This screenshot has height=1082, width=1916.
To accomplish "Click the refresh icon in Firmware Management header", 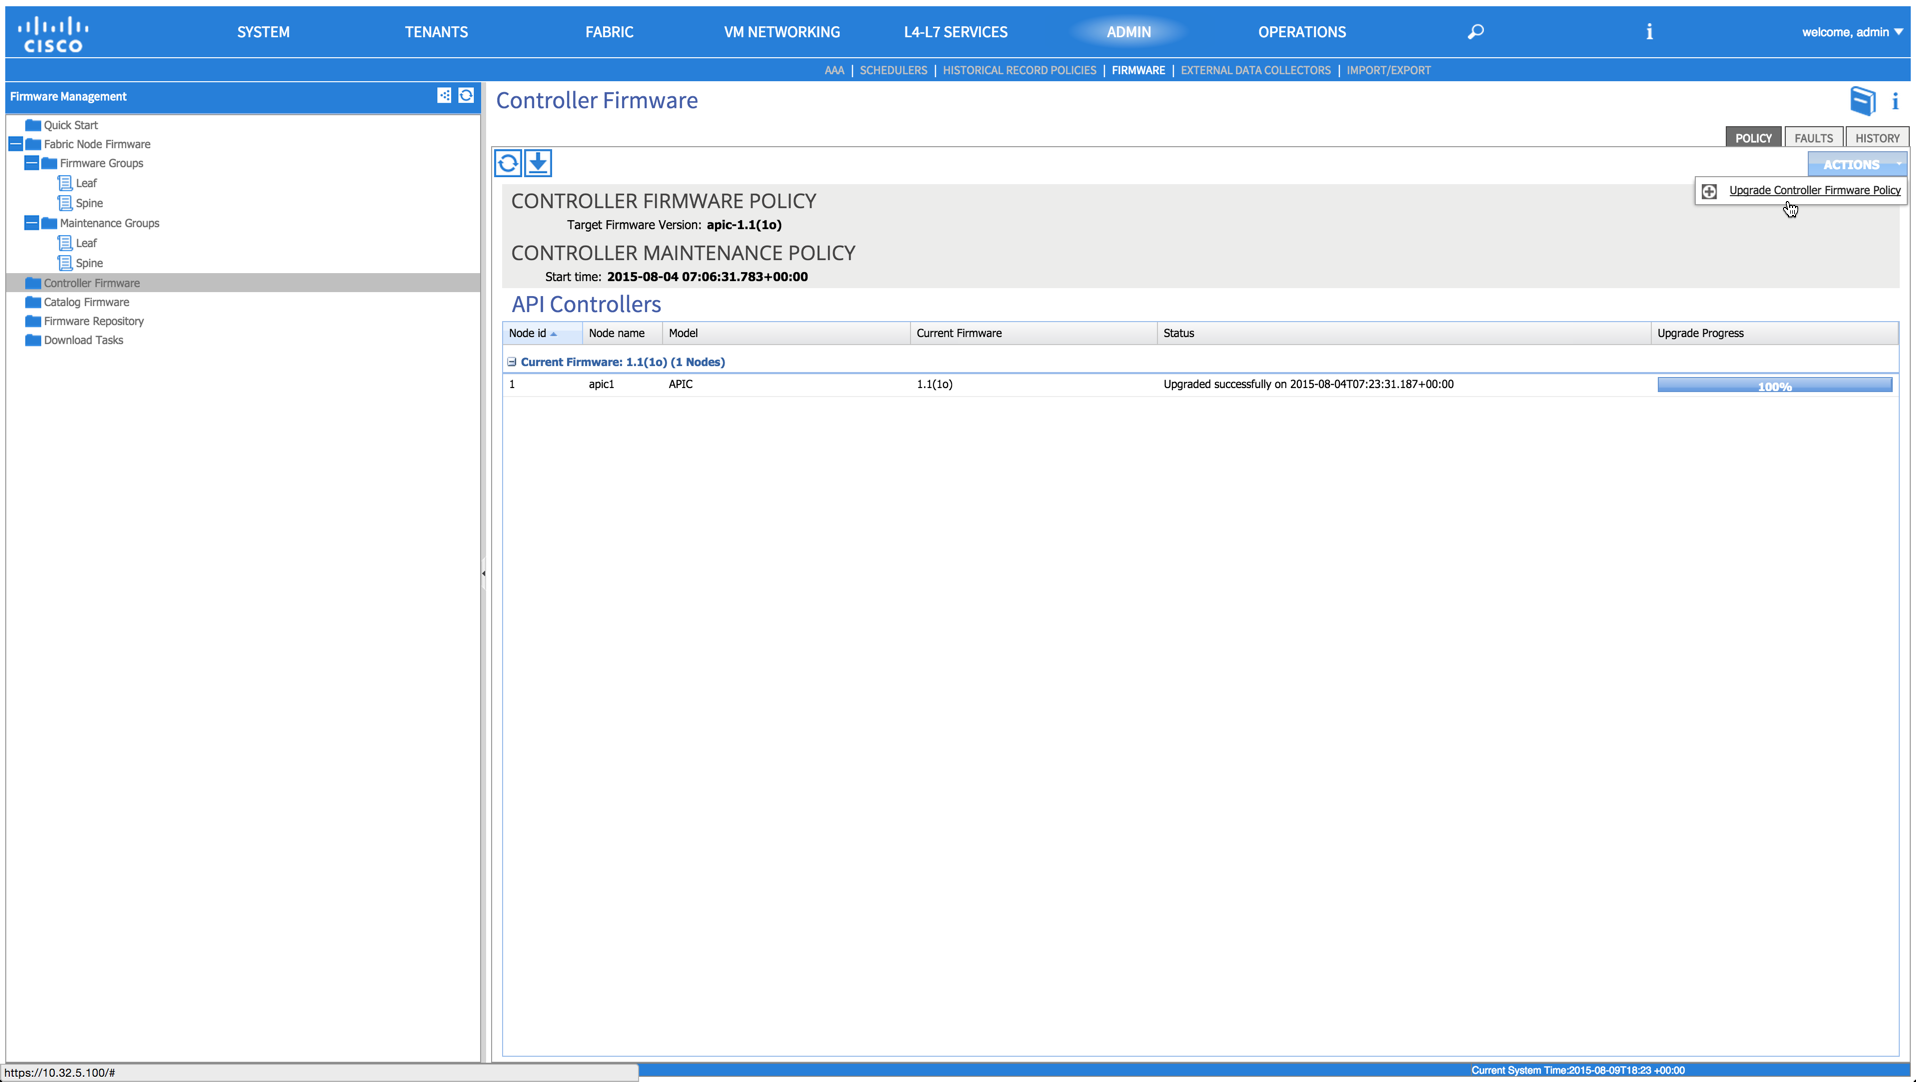I will click(x=466, y=96).
